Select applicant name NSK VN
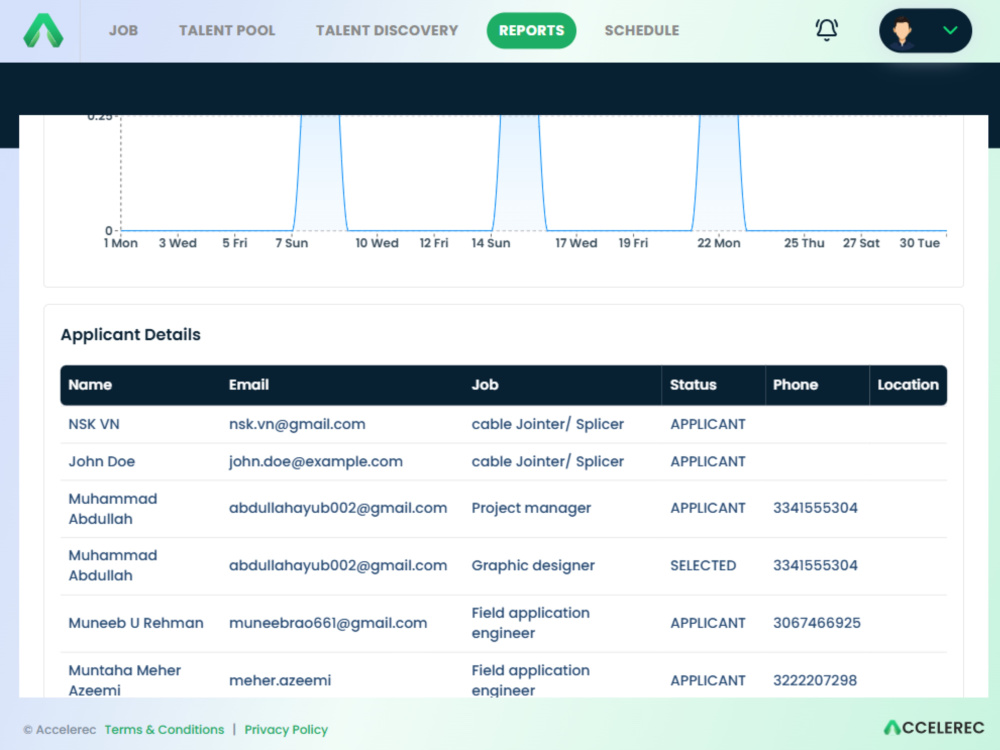The width and height of the screenshot is (1000, 750). click(94, 424)
